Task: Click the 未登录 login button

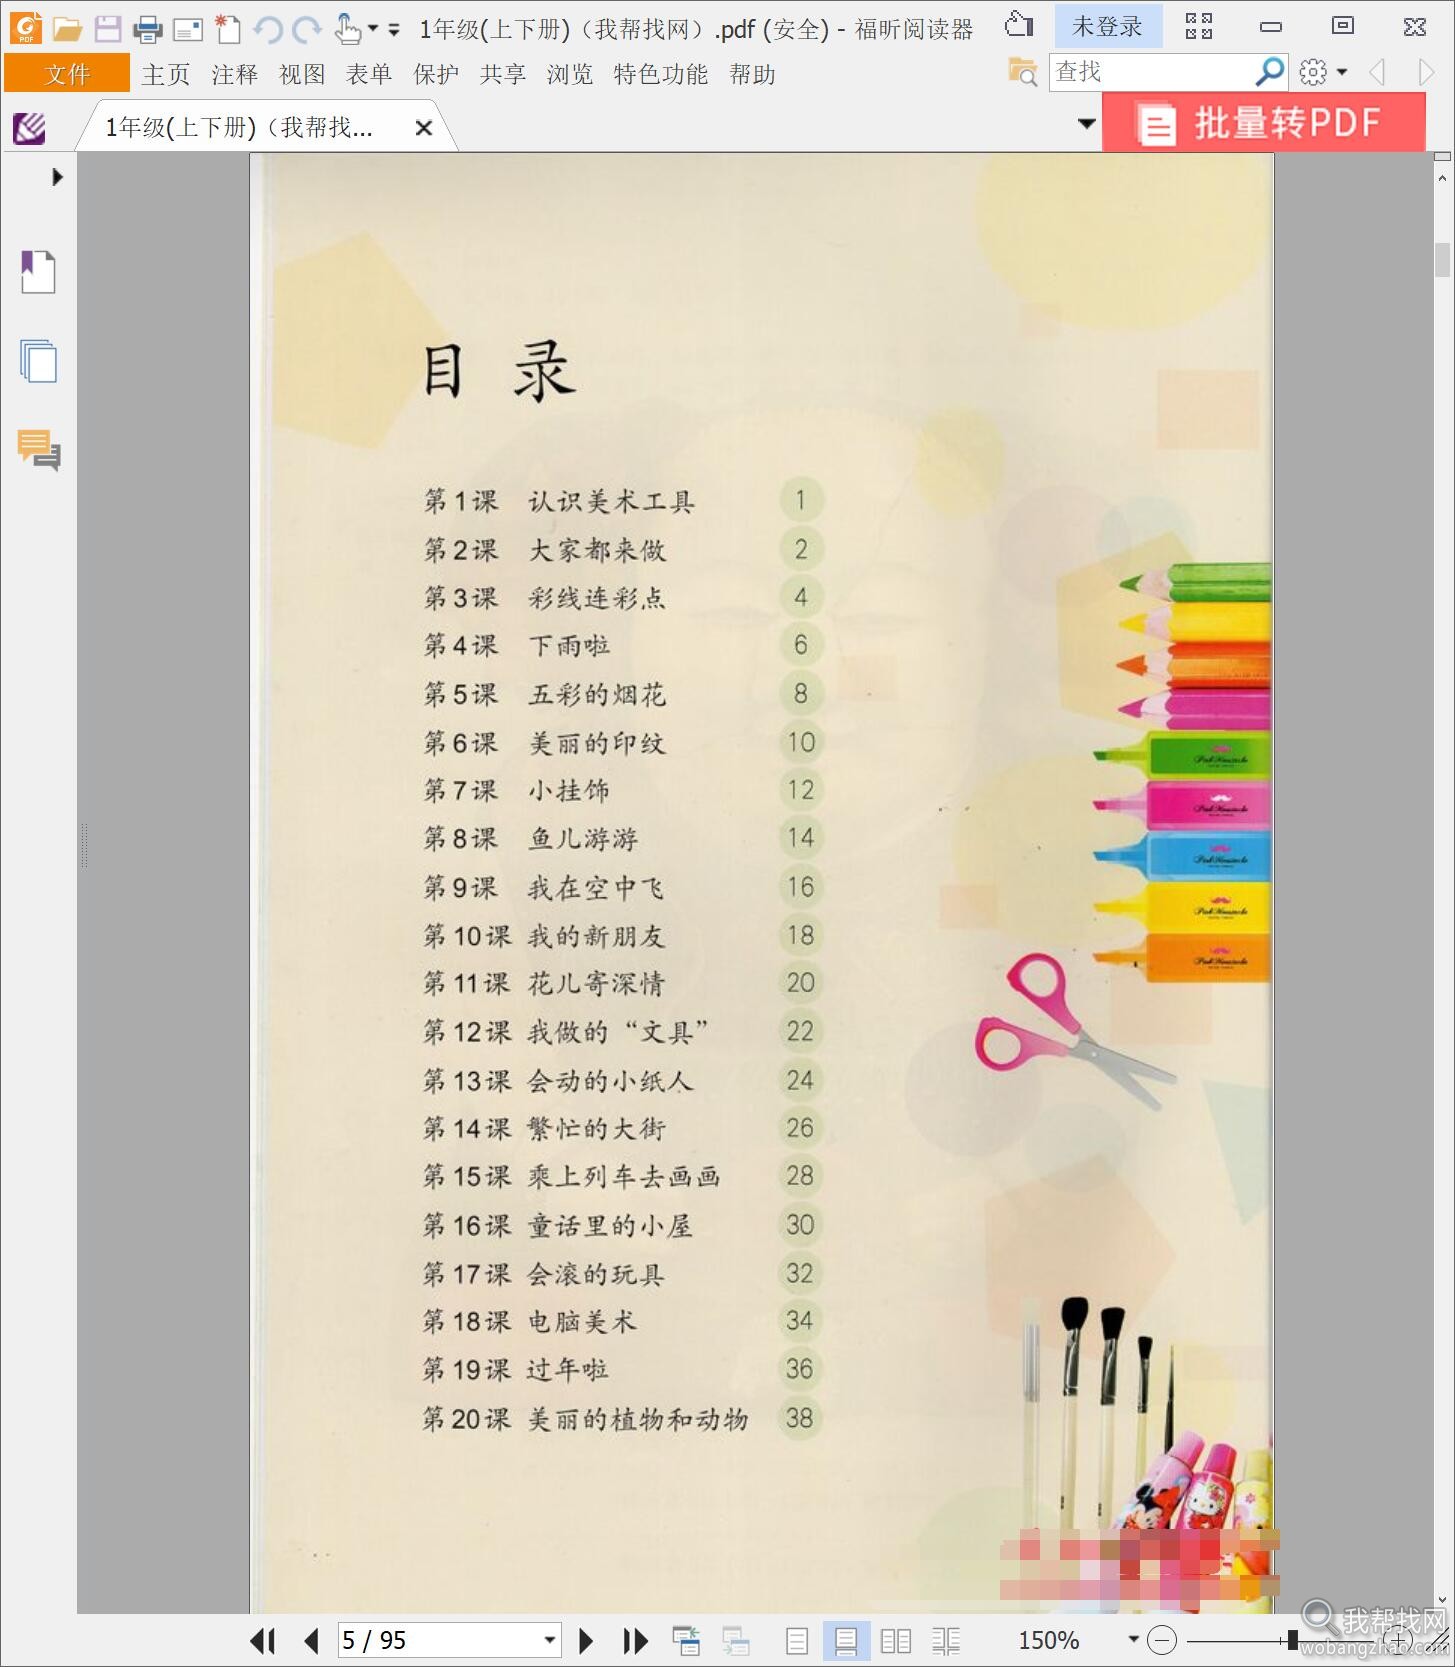Action: pyautogui.click(x=1108, y=27)
